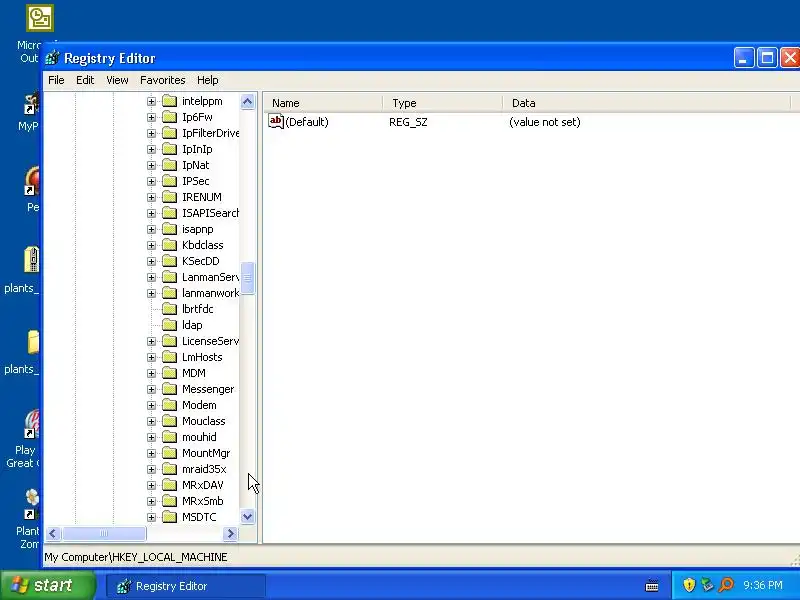Select the IPSec key label
This screenshot has height=600, width=800.
[x=196, y=182]
